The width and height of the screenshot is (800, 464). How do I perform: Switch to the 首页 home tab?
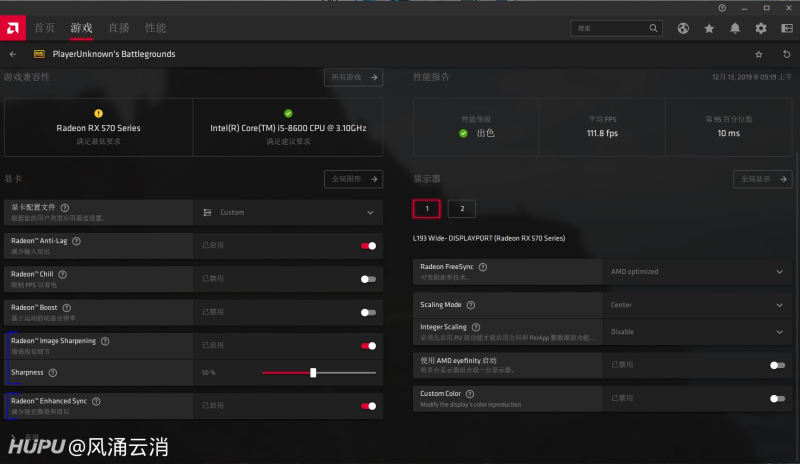tap(44, 28)
